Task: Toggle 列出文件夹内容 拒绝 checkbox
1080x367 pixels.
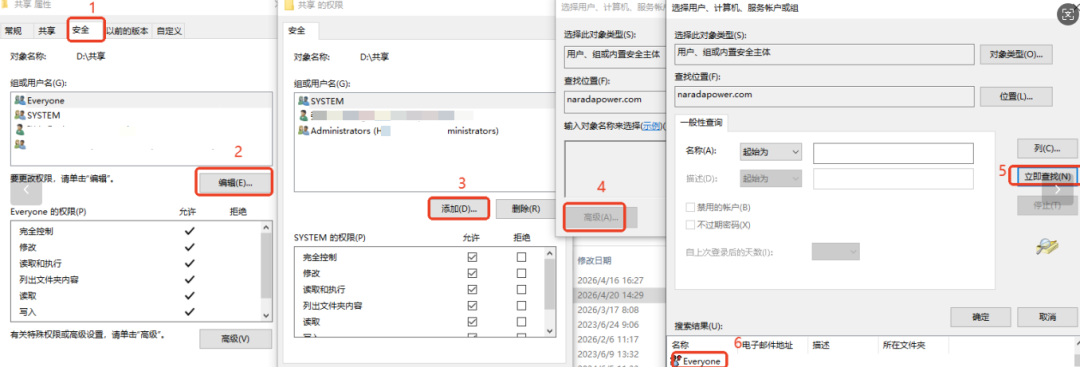Action: (521, 306)
